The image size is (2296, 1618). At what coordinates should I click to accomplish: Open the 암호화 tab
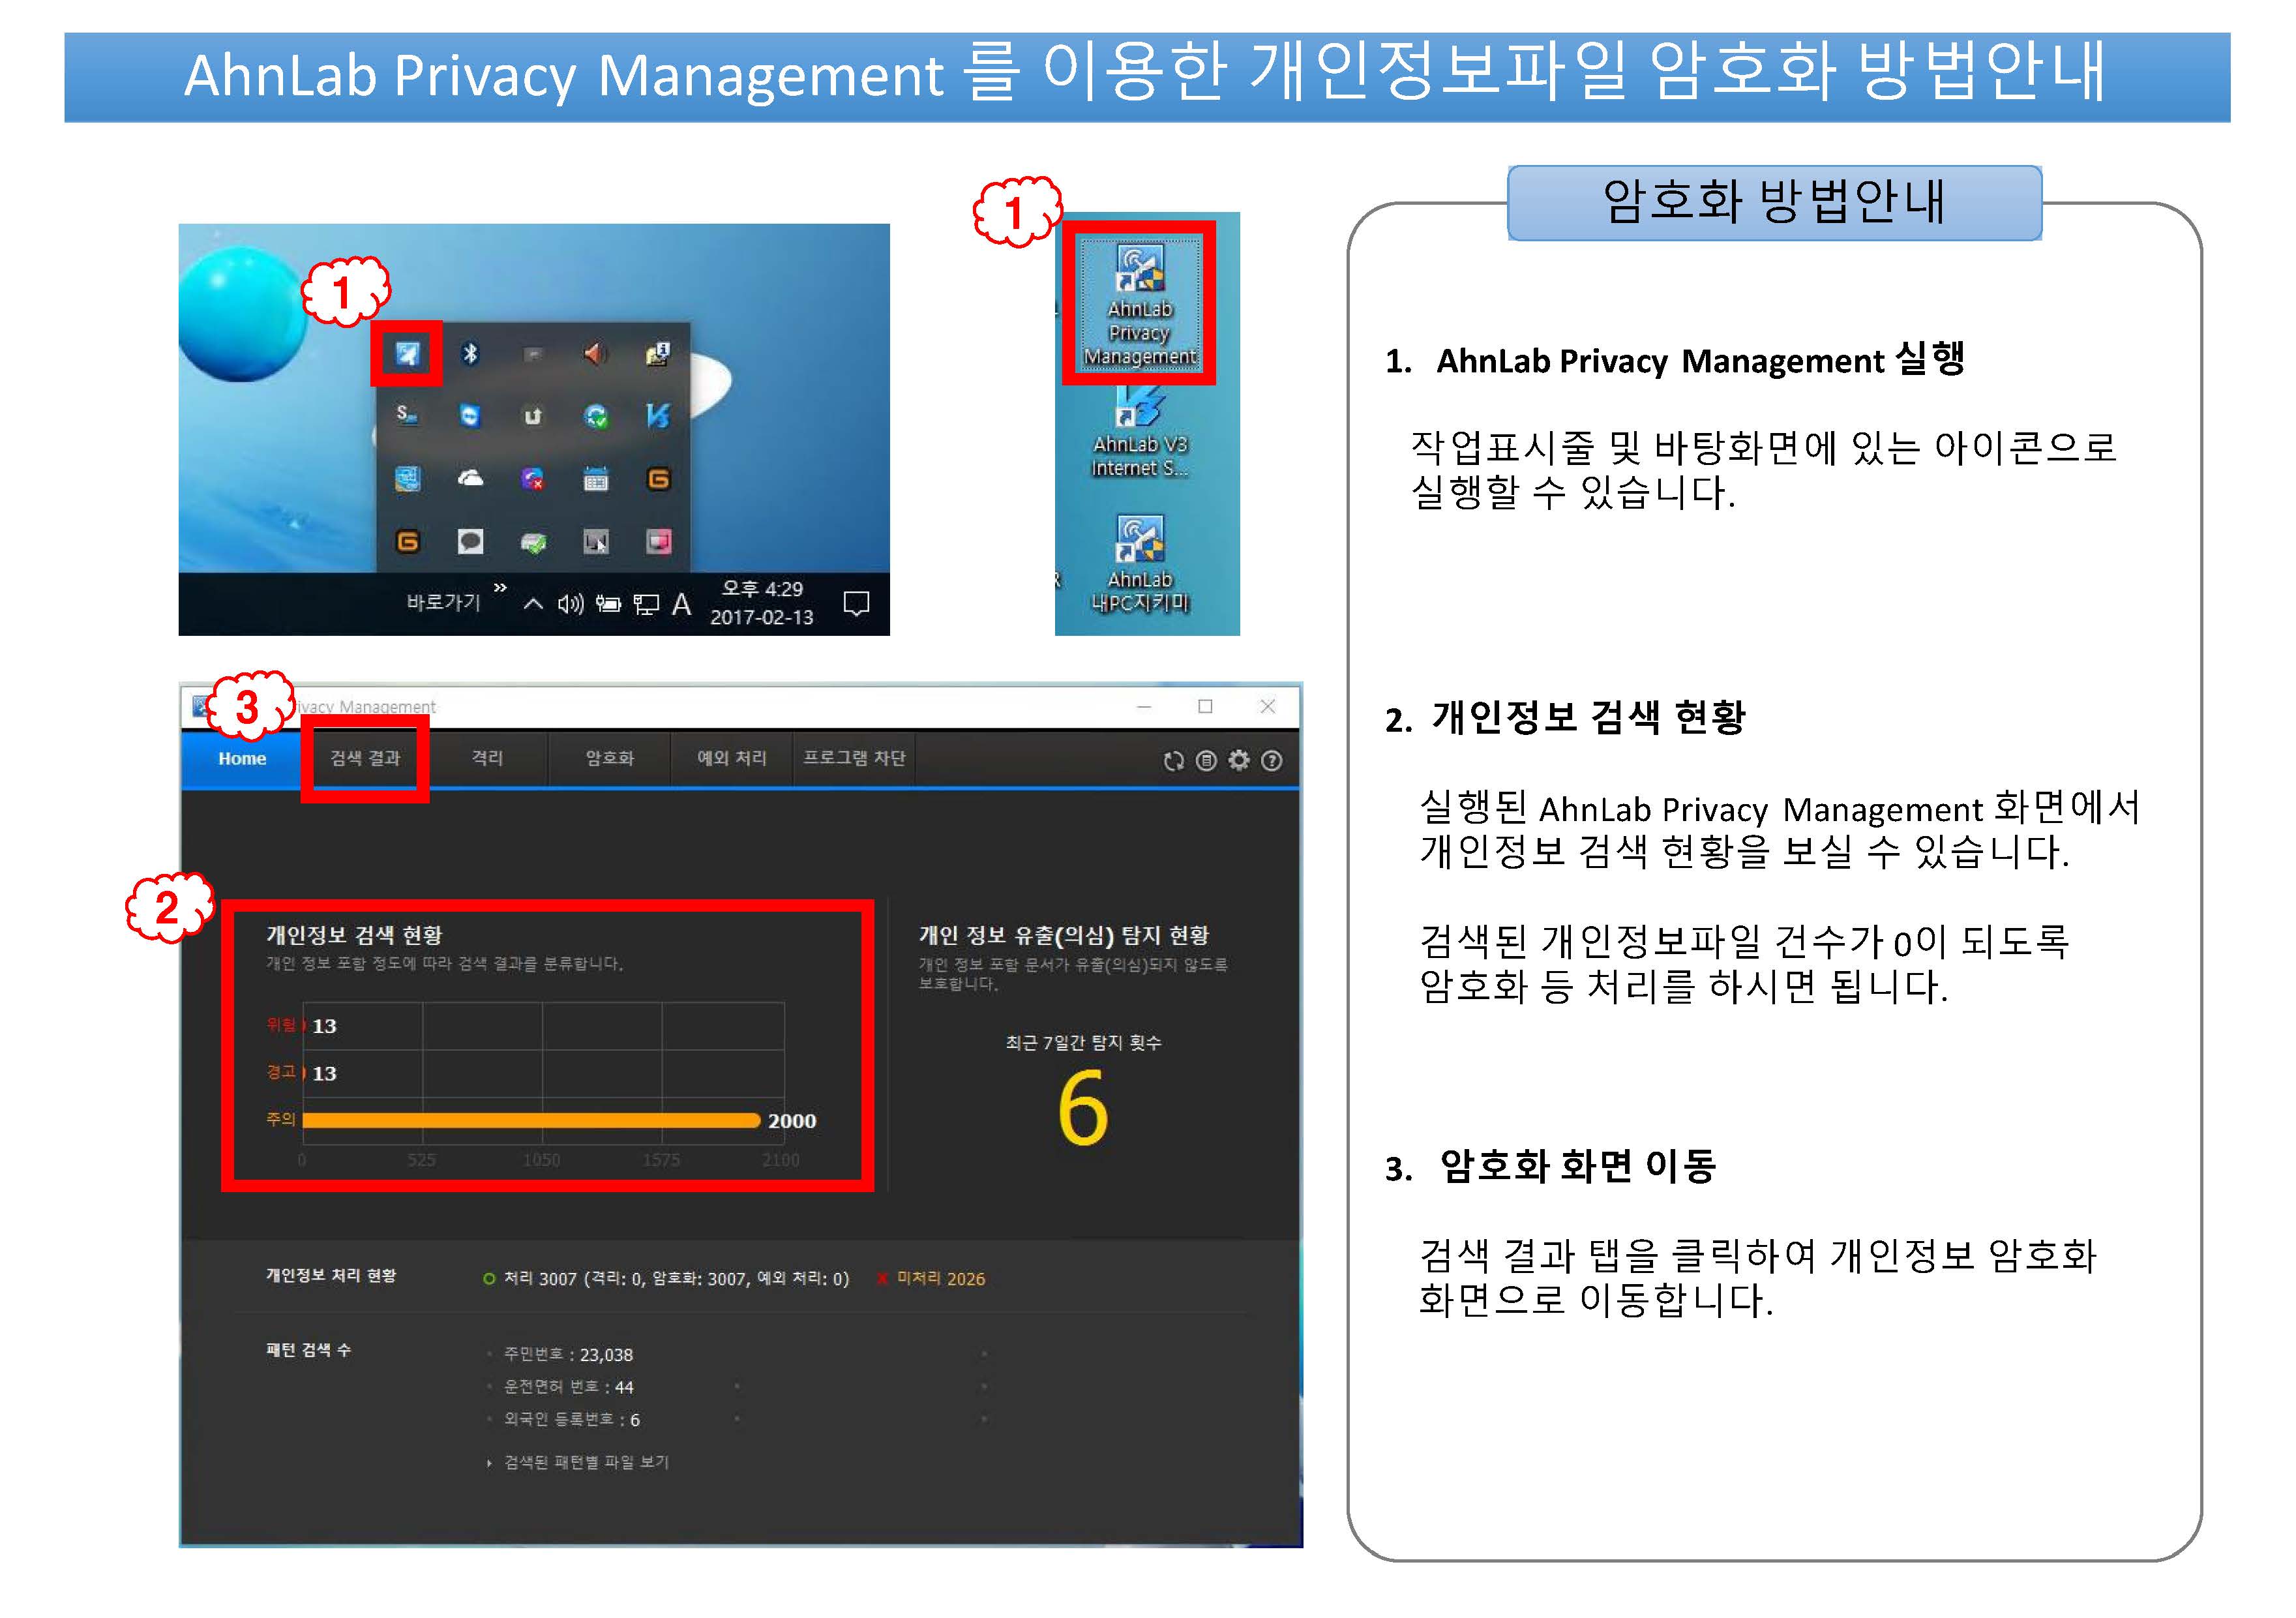[x=608, y=759]
